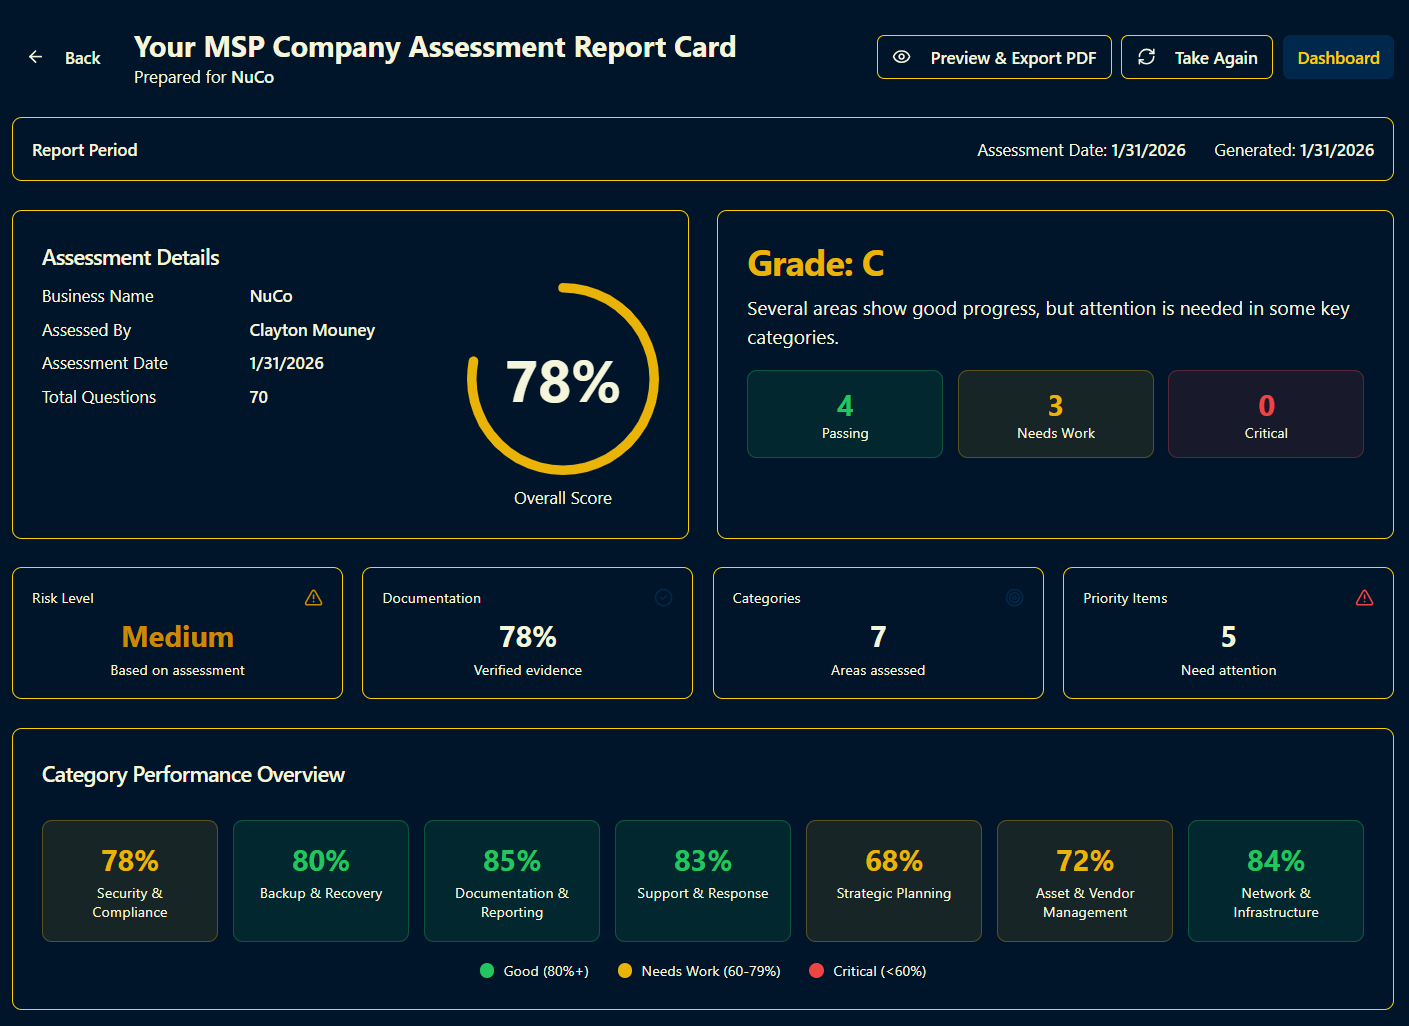This screenshot has width=1409, height=1026.
Task: Click the Priority Items red alert icon
Action: click(x=1364, y=598)
